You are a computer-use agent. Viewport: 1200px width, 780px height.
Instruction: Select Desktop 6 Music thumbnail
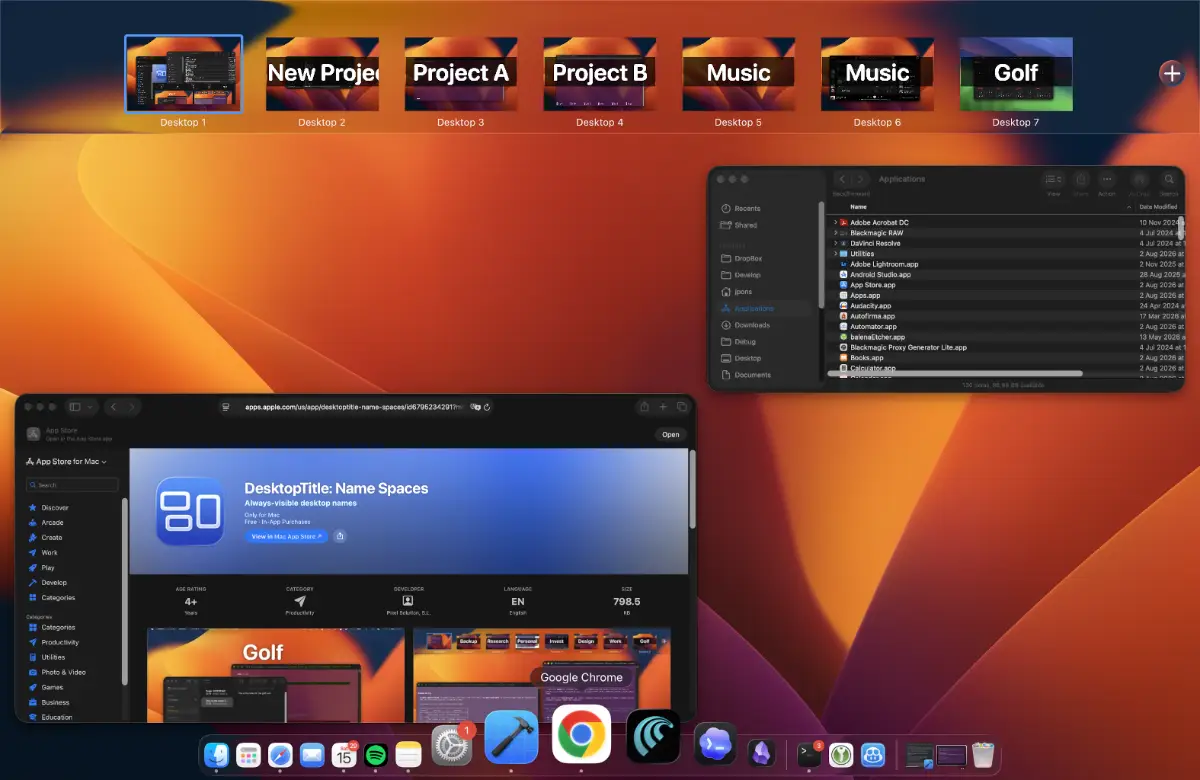point(878,74)
